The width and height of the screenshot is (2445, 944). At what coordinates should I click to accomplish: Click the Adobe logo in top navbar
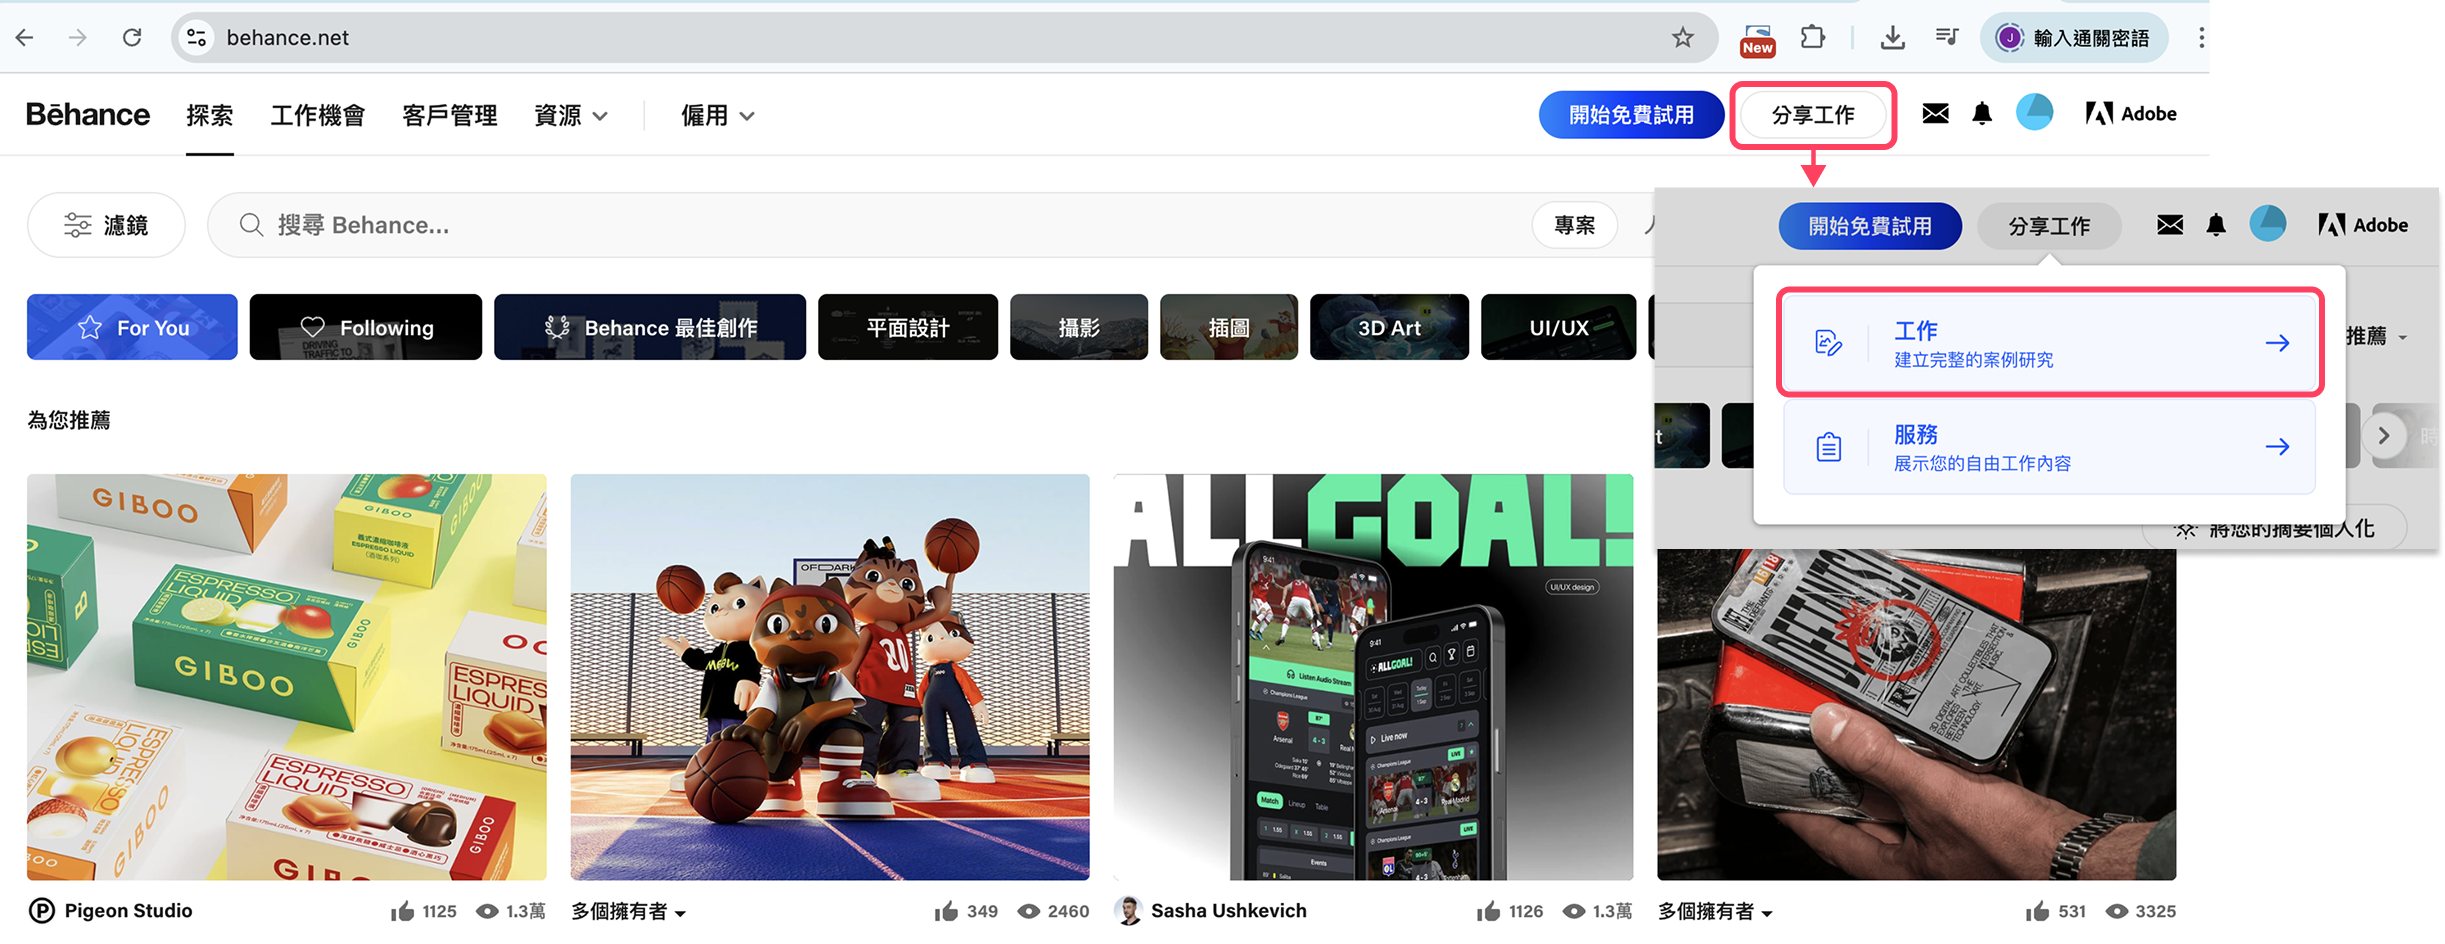pos(2131,114)
